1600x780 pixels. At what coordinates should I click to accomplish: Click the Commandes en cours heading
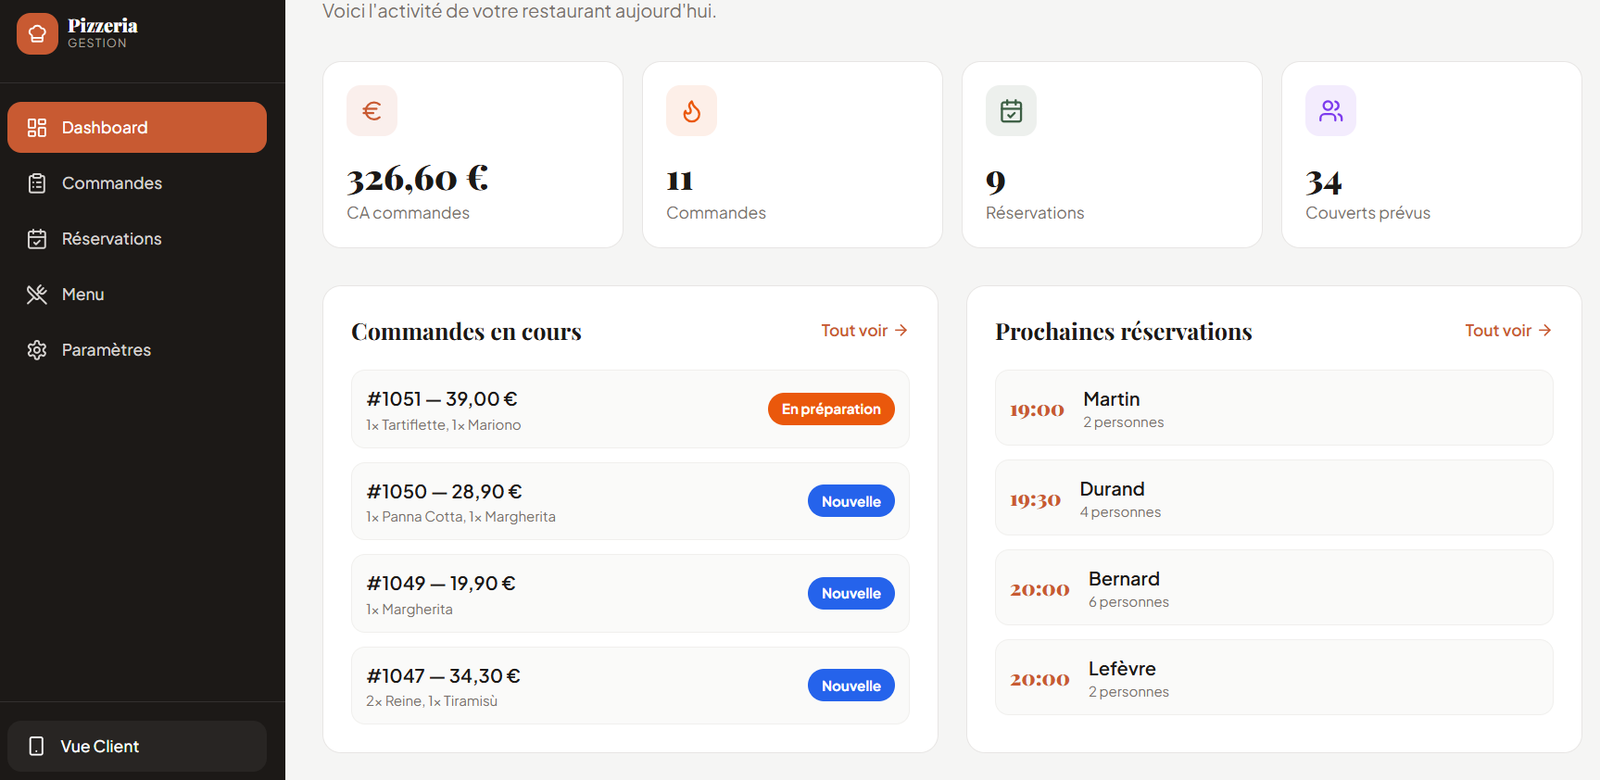click(466, 331)
